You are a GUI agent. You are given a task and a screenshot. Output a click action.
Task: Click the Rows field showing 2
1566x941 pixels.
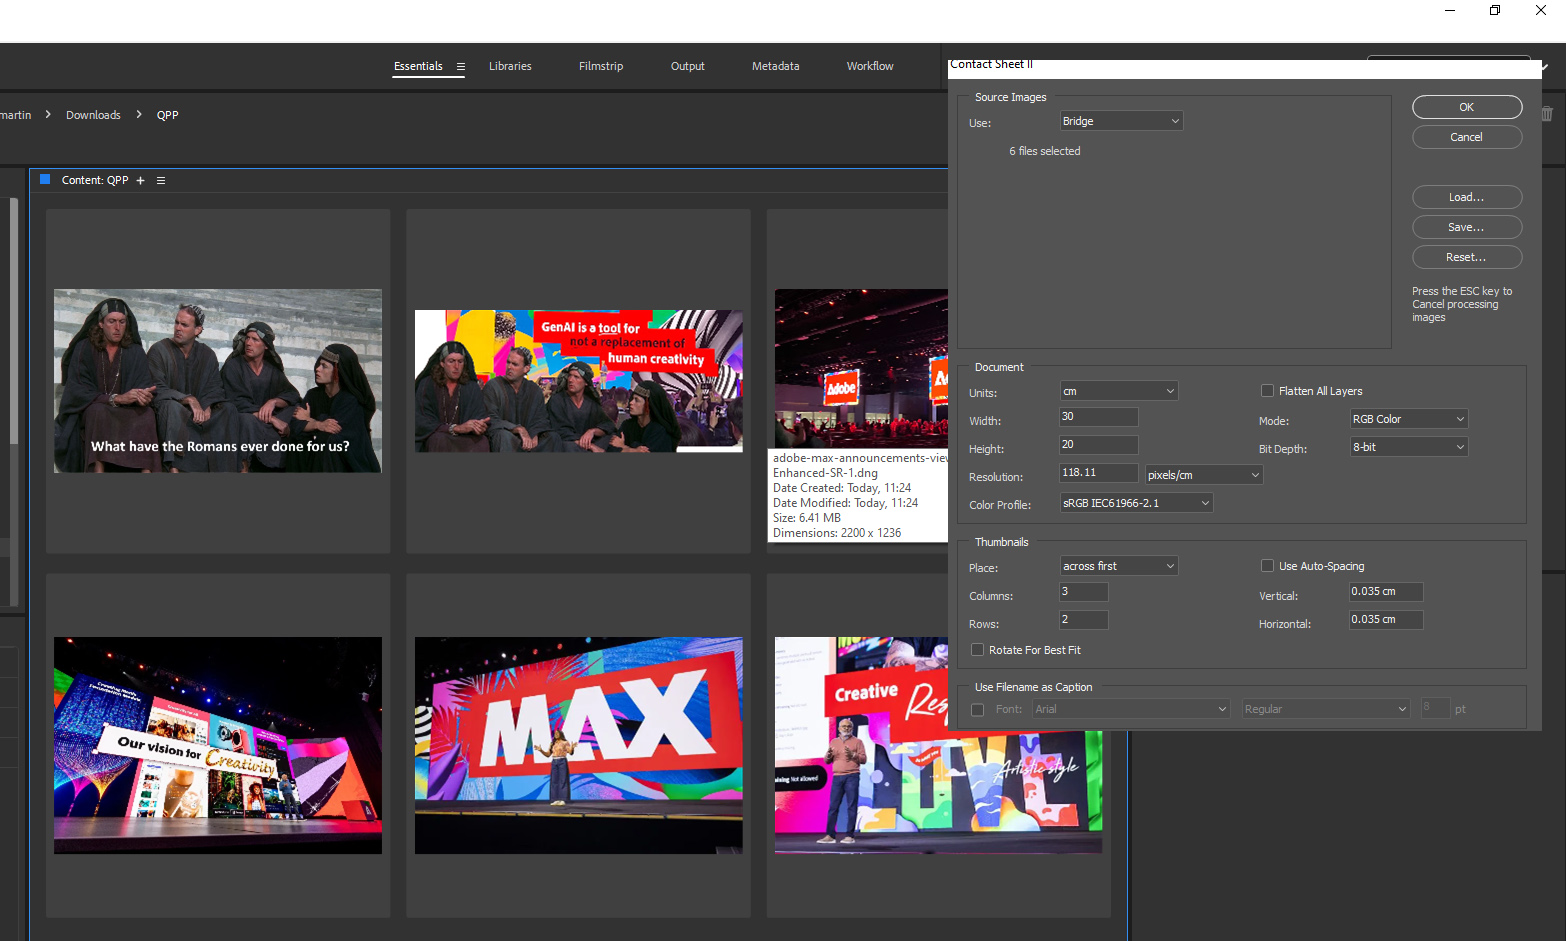pos(1084,620)
